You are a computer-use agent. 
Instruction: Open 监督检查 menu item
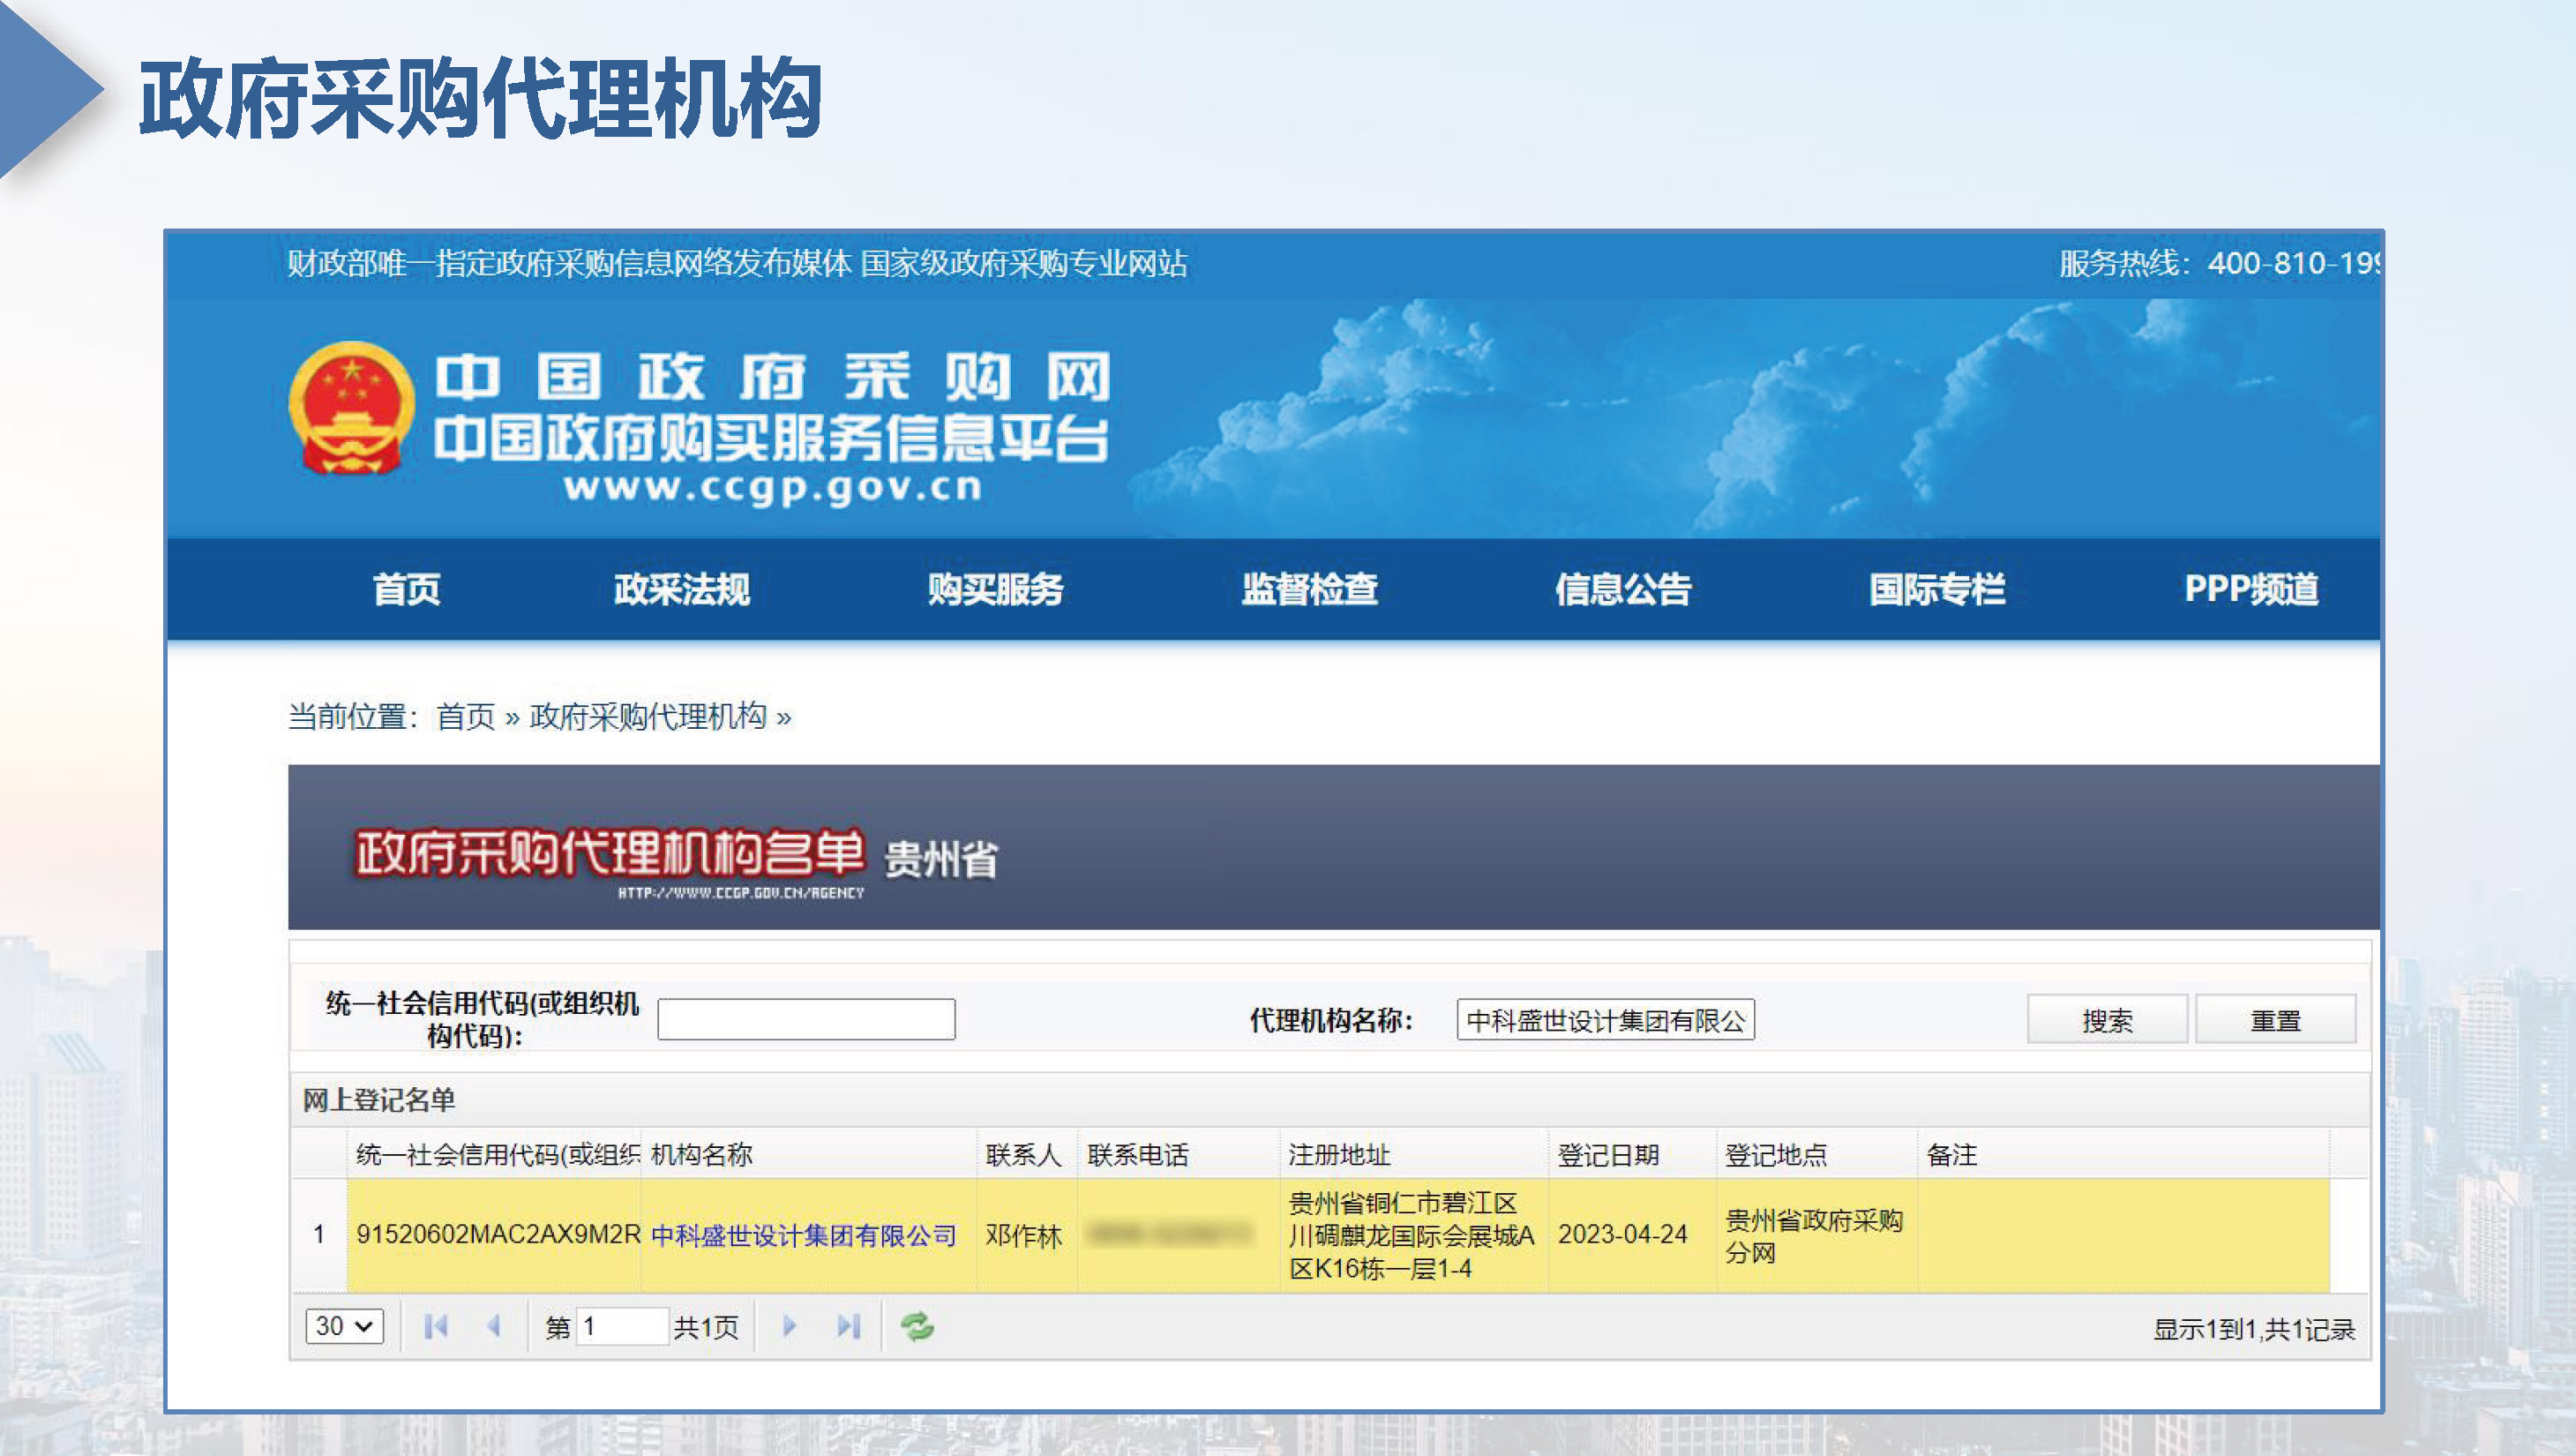1309,589
